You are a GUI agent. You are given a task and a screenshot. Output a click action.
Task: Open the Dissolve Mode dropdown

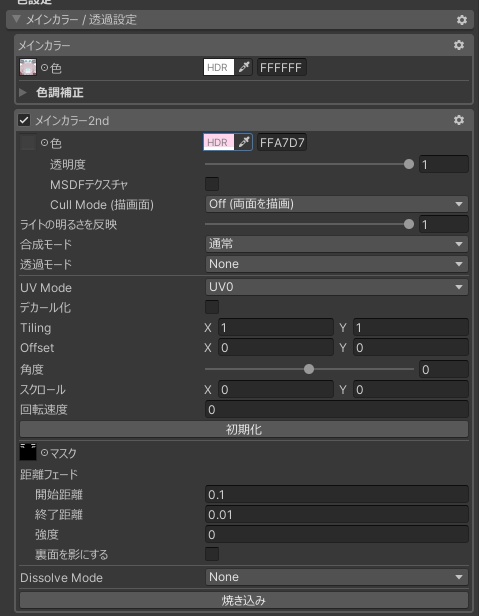click(x=337, y=577)
